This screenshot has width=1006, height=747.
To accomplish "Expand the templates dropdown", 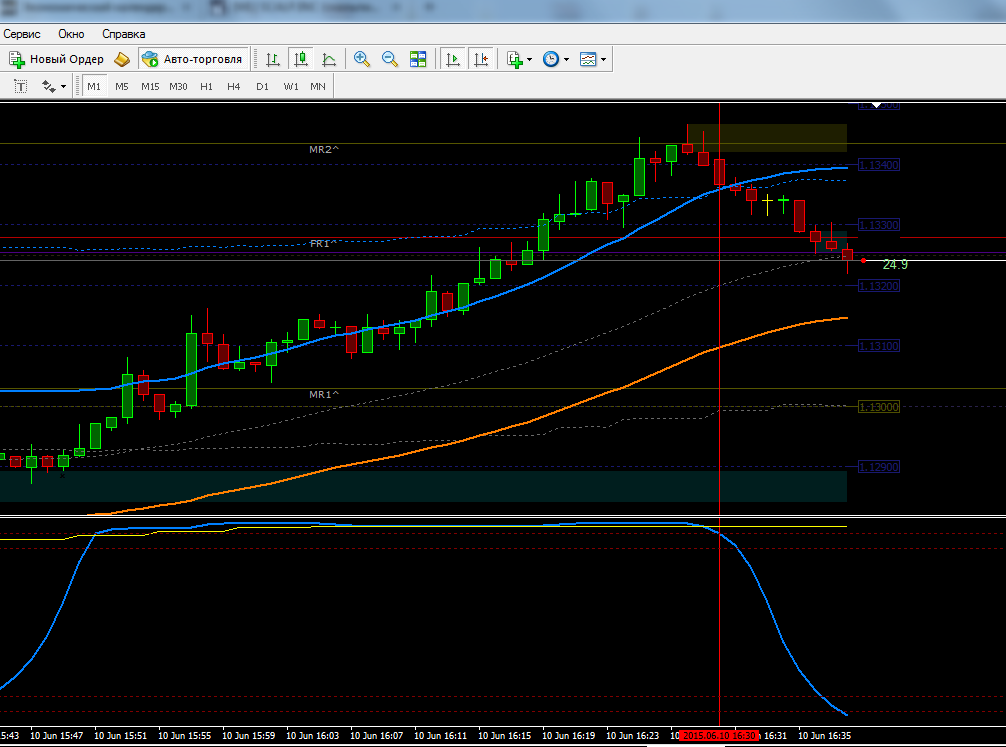I will point(593,59).
